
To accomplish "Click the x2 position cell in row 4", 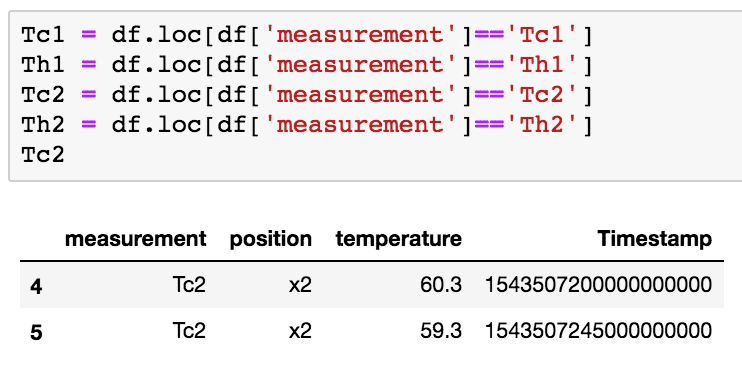I will click(x=300, y=285).
